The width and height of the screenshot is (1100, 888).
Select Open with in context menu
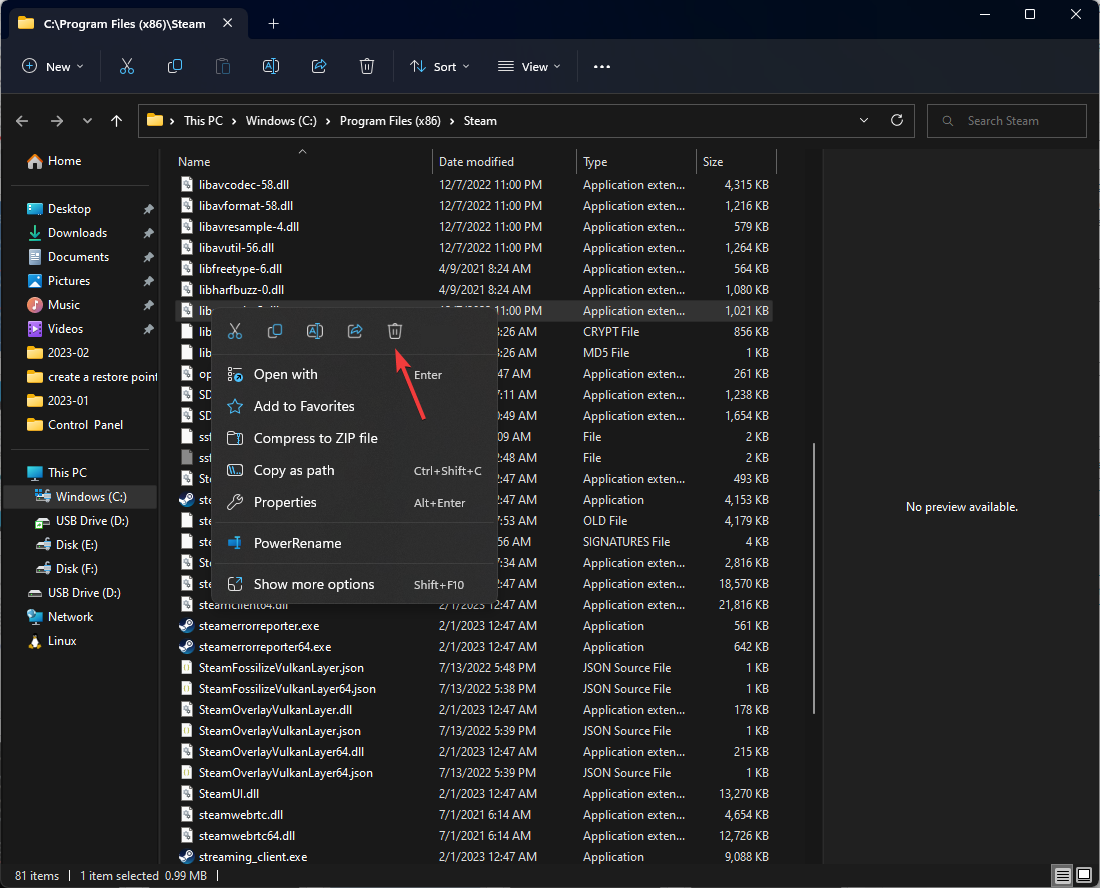tap(354, 375)
